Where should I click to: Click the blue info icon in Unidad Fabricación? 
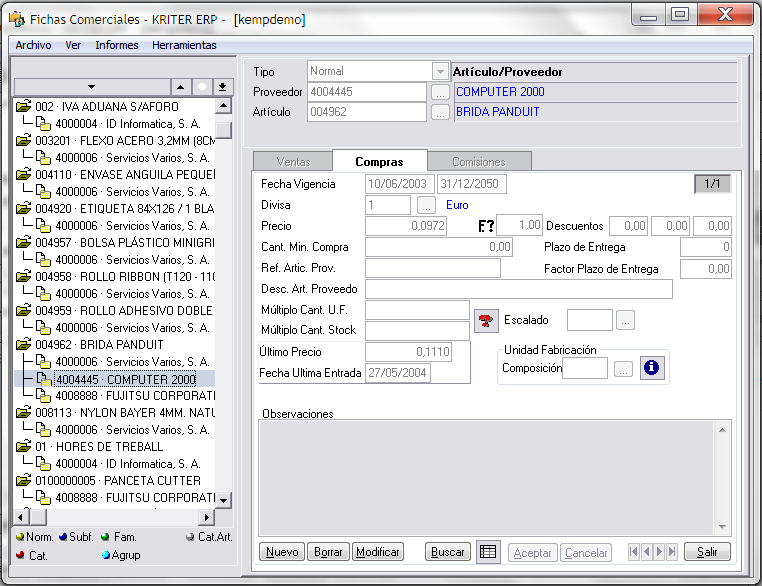[651, 368]
